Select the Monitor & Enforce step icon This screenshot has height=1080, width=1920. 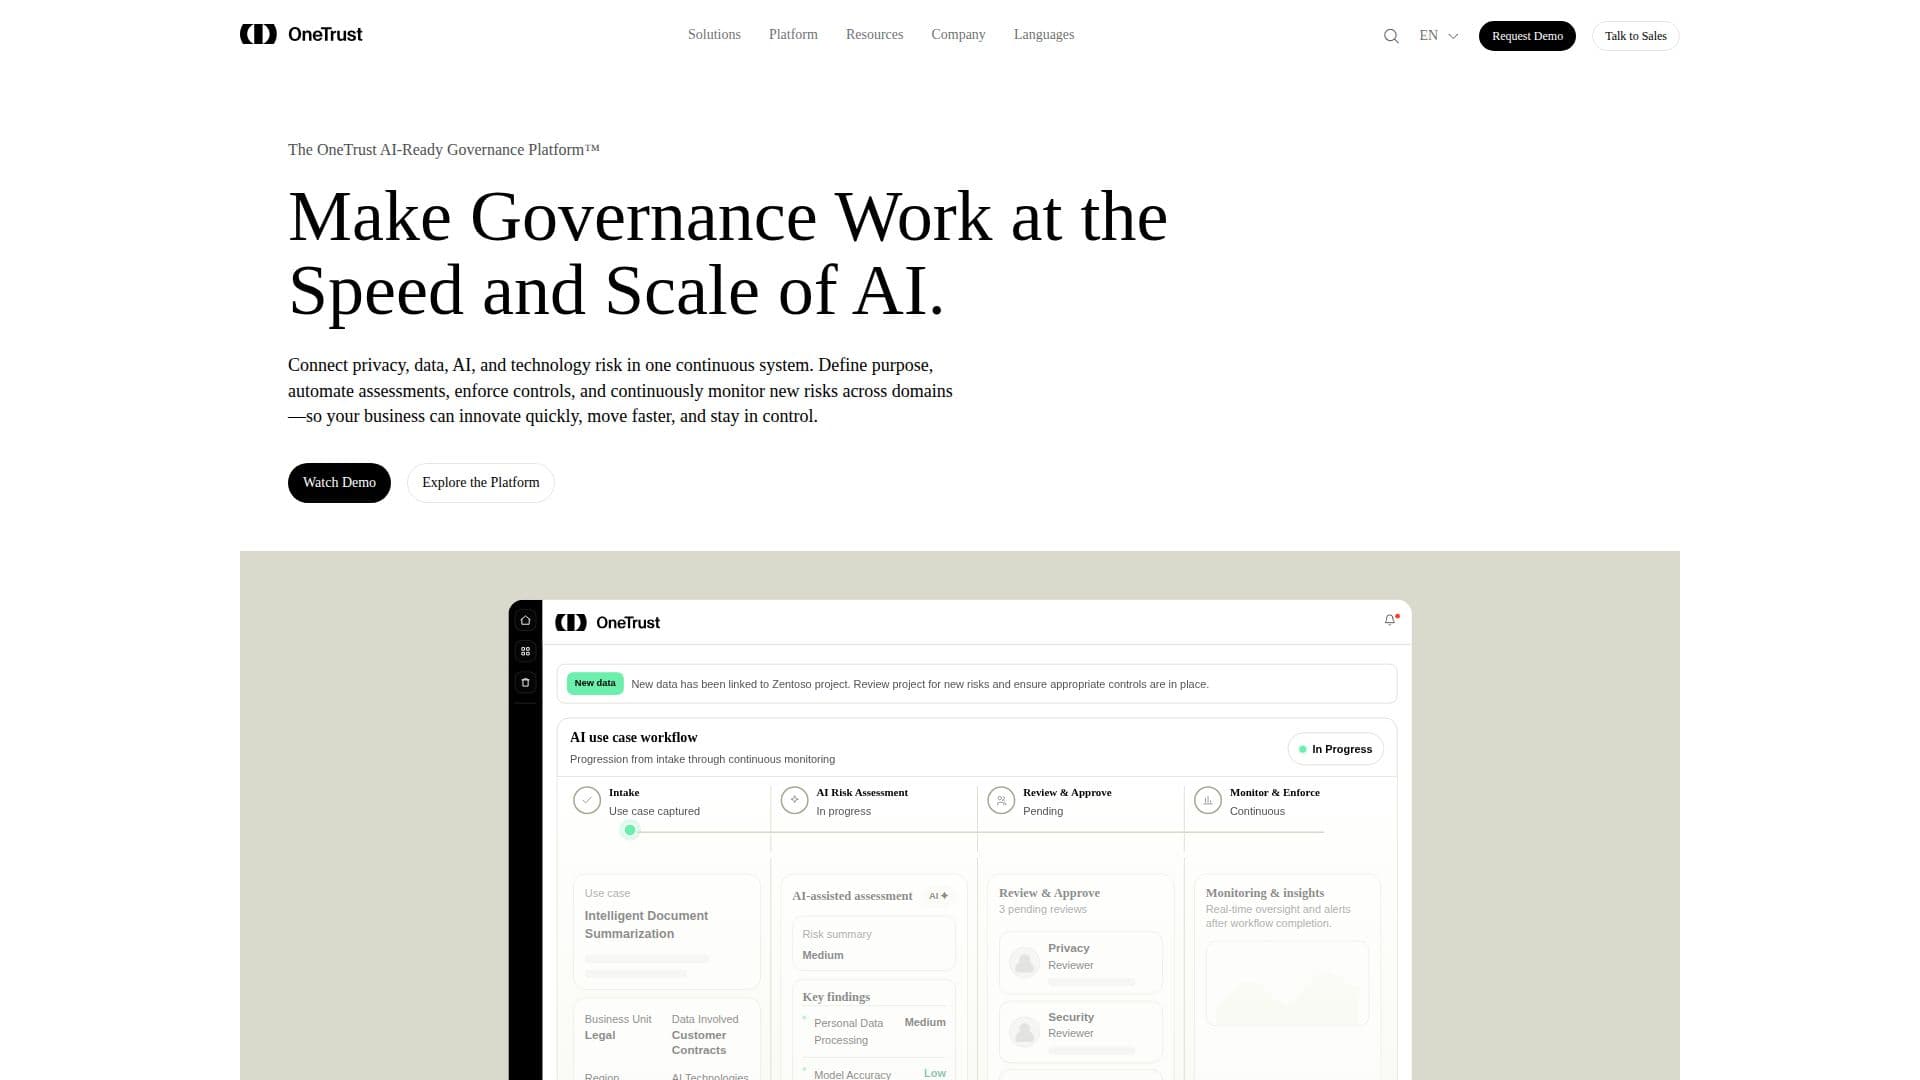tap(1208, 801)
